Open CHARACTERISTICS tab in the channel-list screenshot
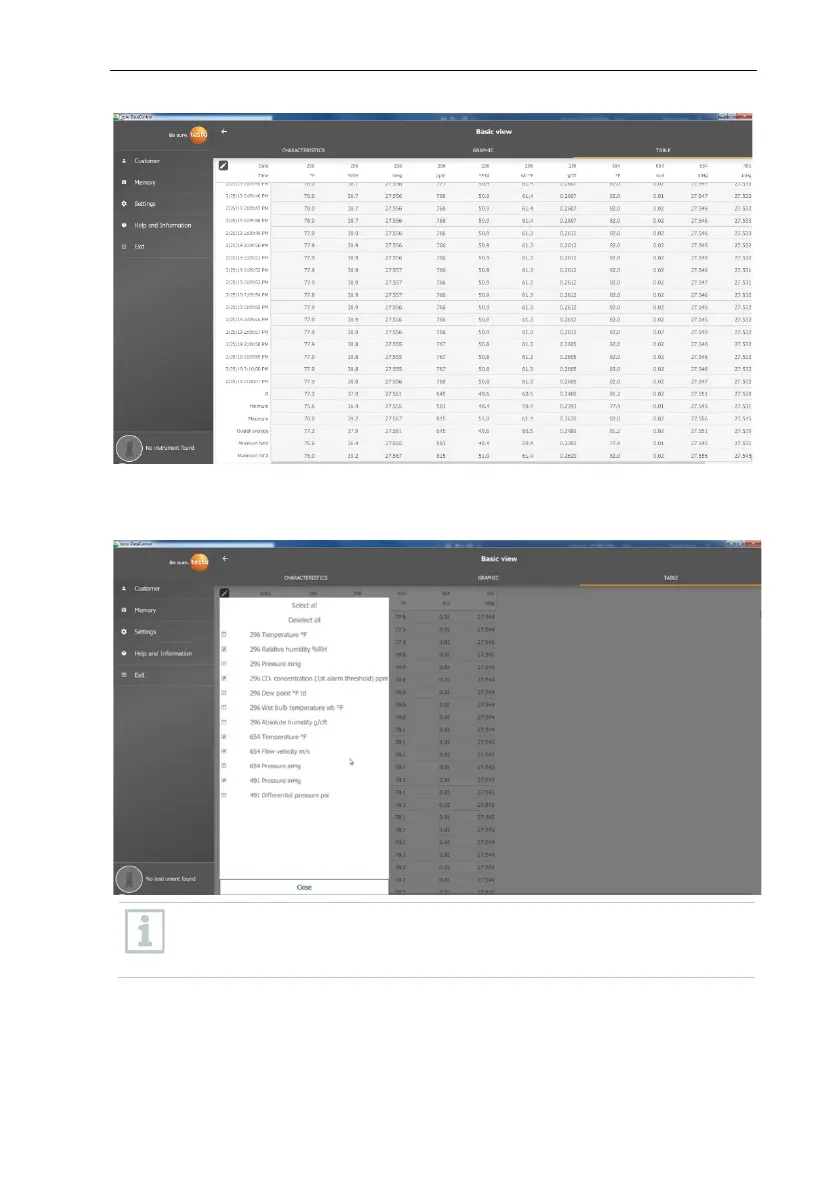The height and width of the screenshot is (1191, 839). [x=306, y=578]
